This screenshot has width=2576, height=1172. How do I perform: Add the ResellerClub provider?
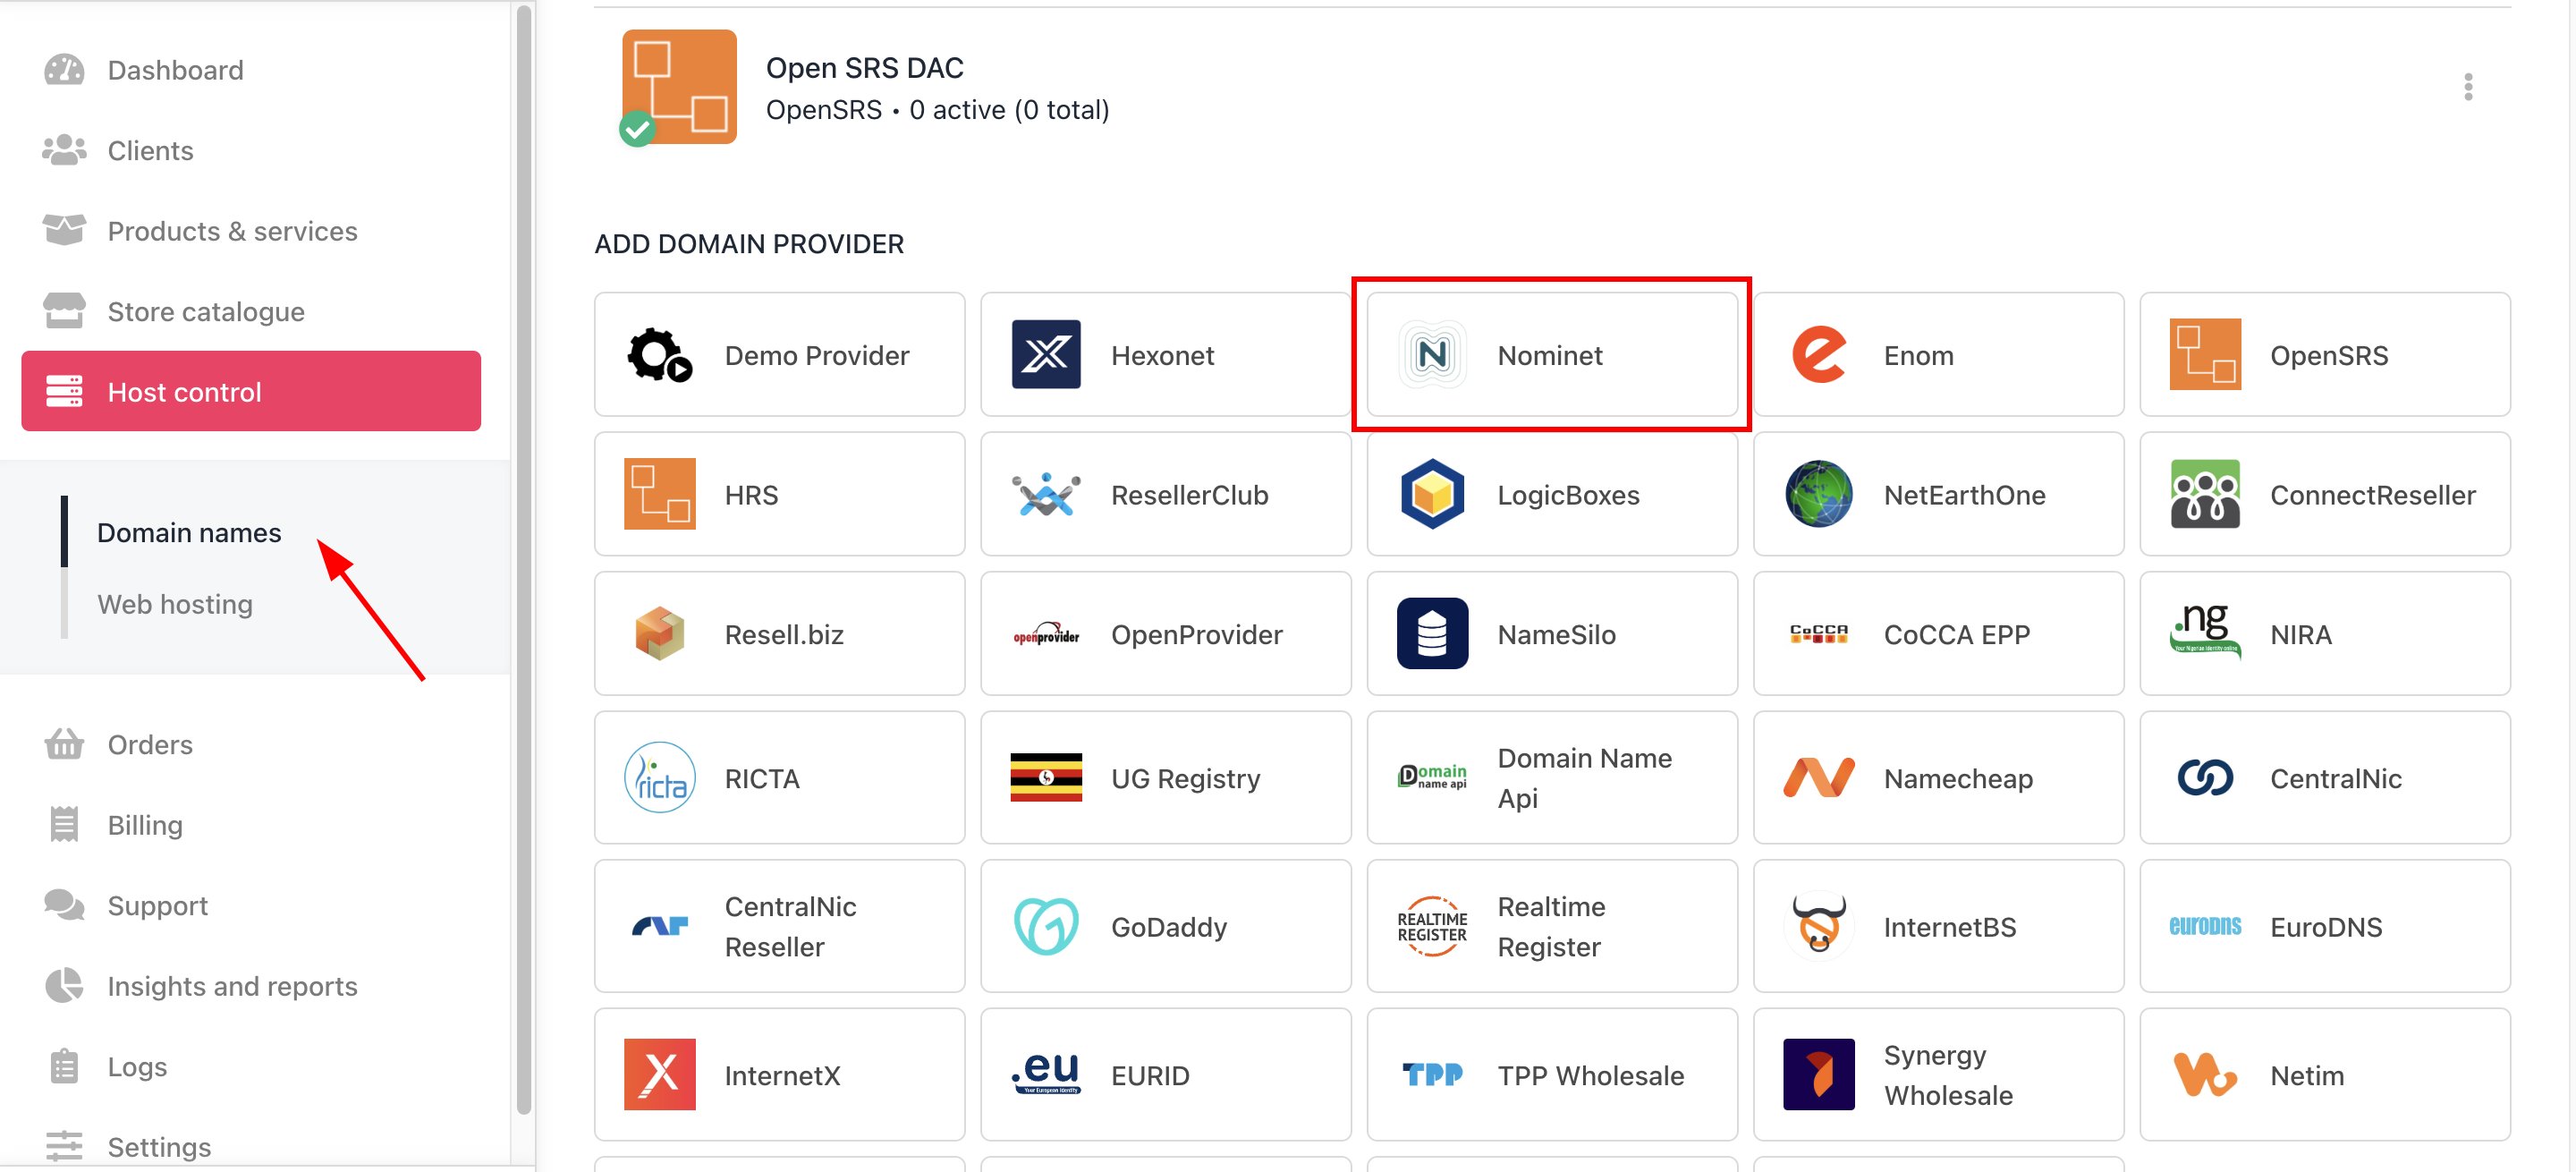pyautogui.click(x=1165, y=494)
